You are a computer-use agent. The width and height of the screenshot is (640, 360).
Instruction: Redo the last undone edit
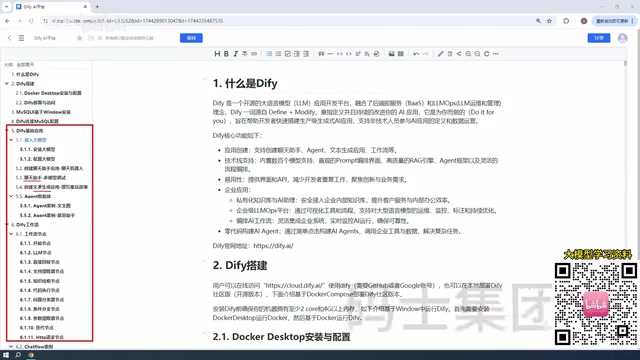(x=425, y=54)
